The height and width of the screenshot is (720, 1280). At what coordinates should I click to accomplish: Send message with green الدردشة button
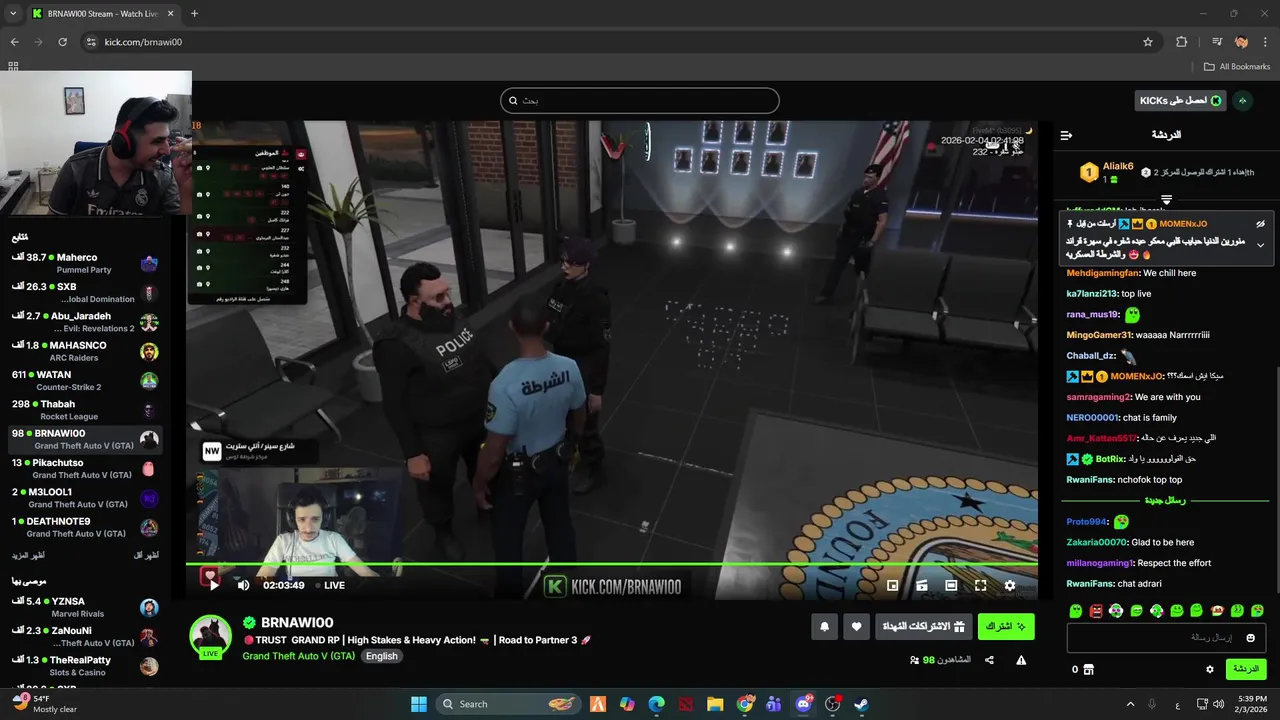1245,669
